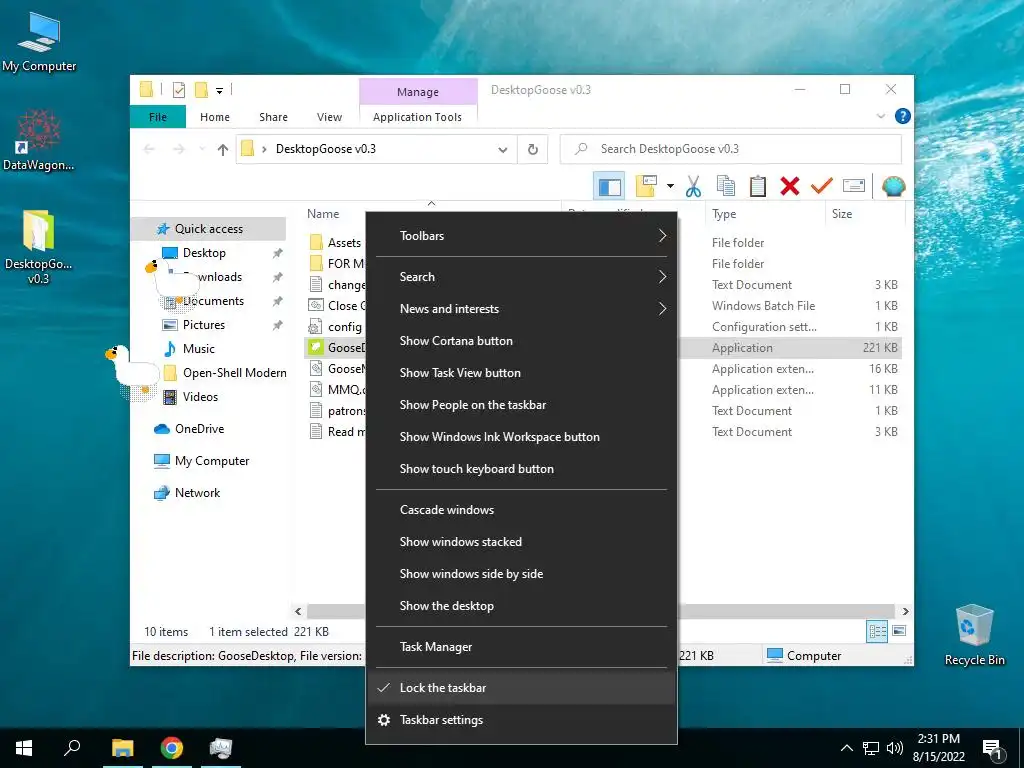
Task: Toggle Show Windows Ink Workspace button
Action: click(521, 437)
